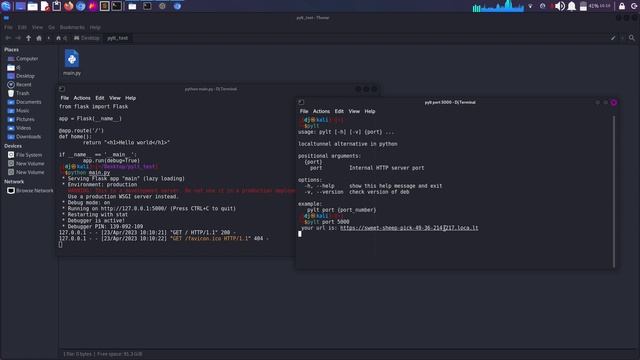640x360 pixels.
Task: Go to parent folder in Thunar toolbar
Action: pos(29,38)
